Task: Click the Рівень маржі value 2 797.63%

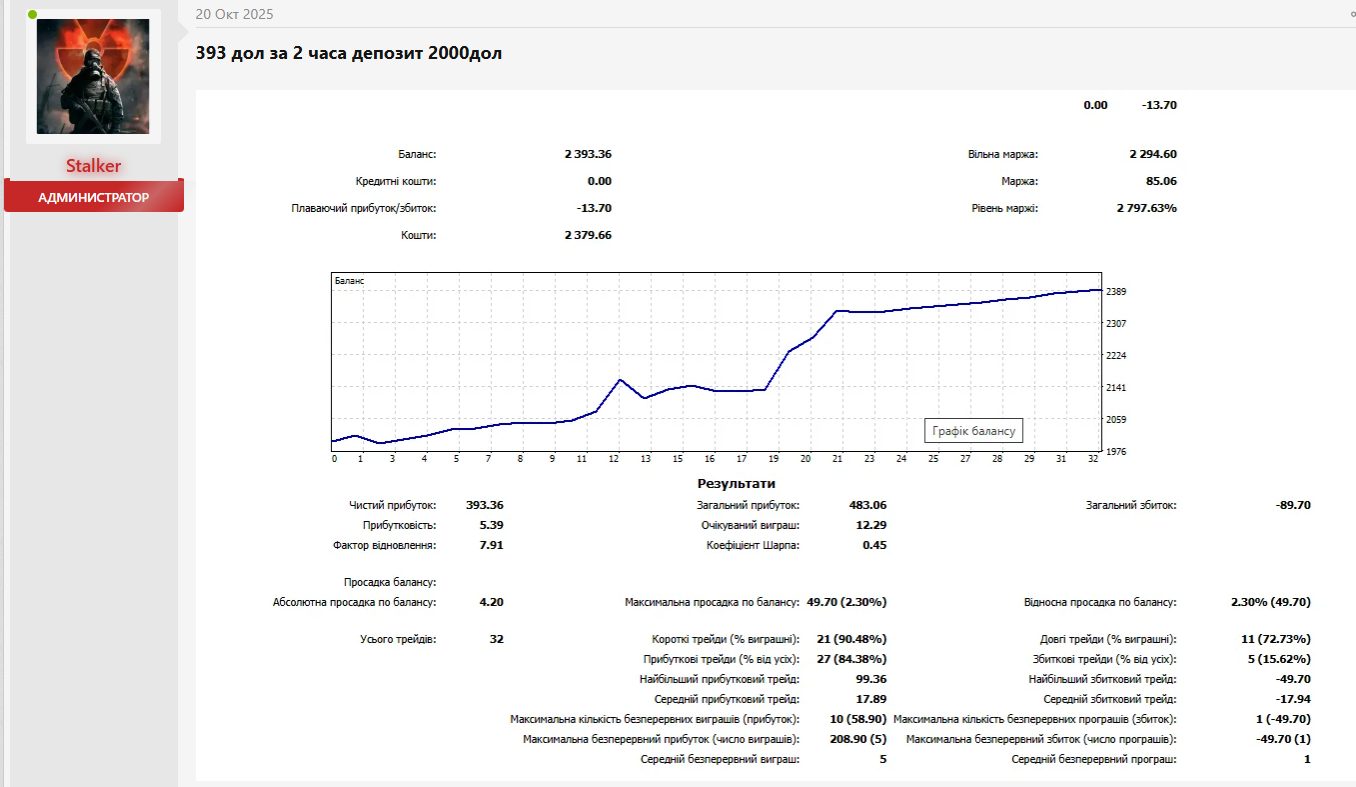Action: (1146, 208)
